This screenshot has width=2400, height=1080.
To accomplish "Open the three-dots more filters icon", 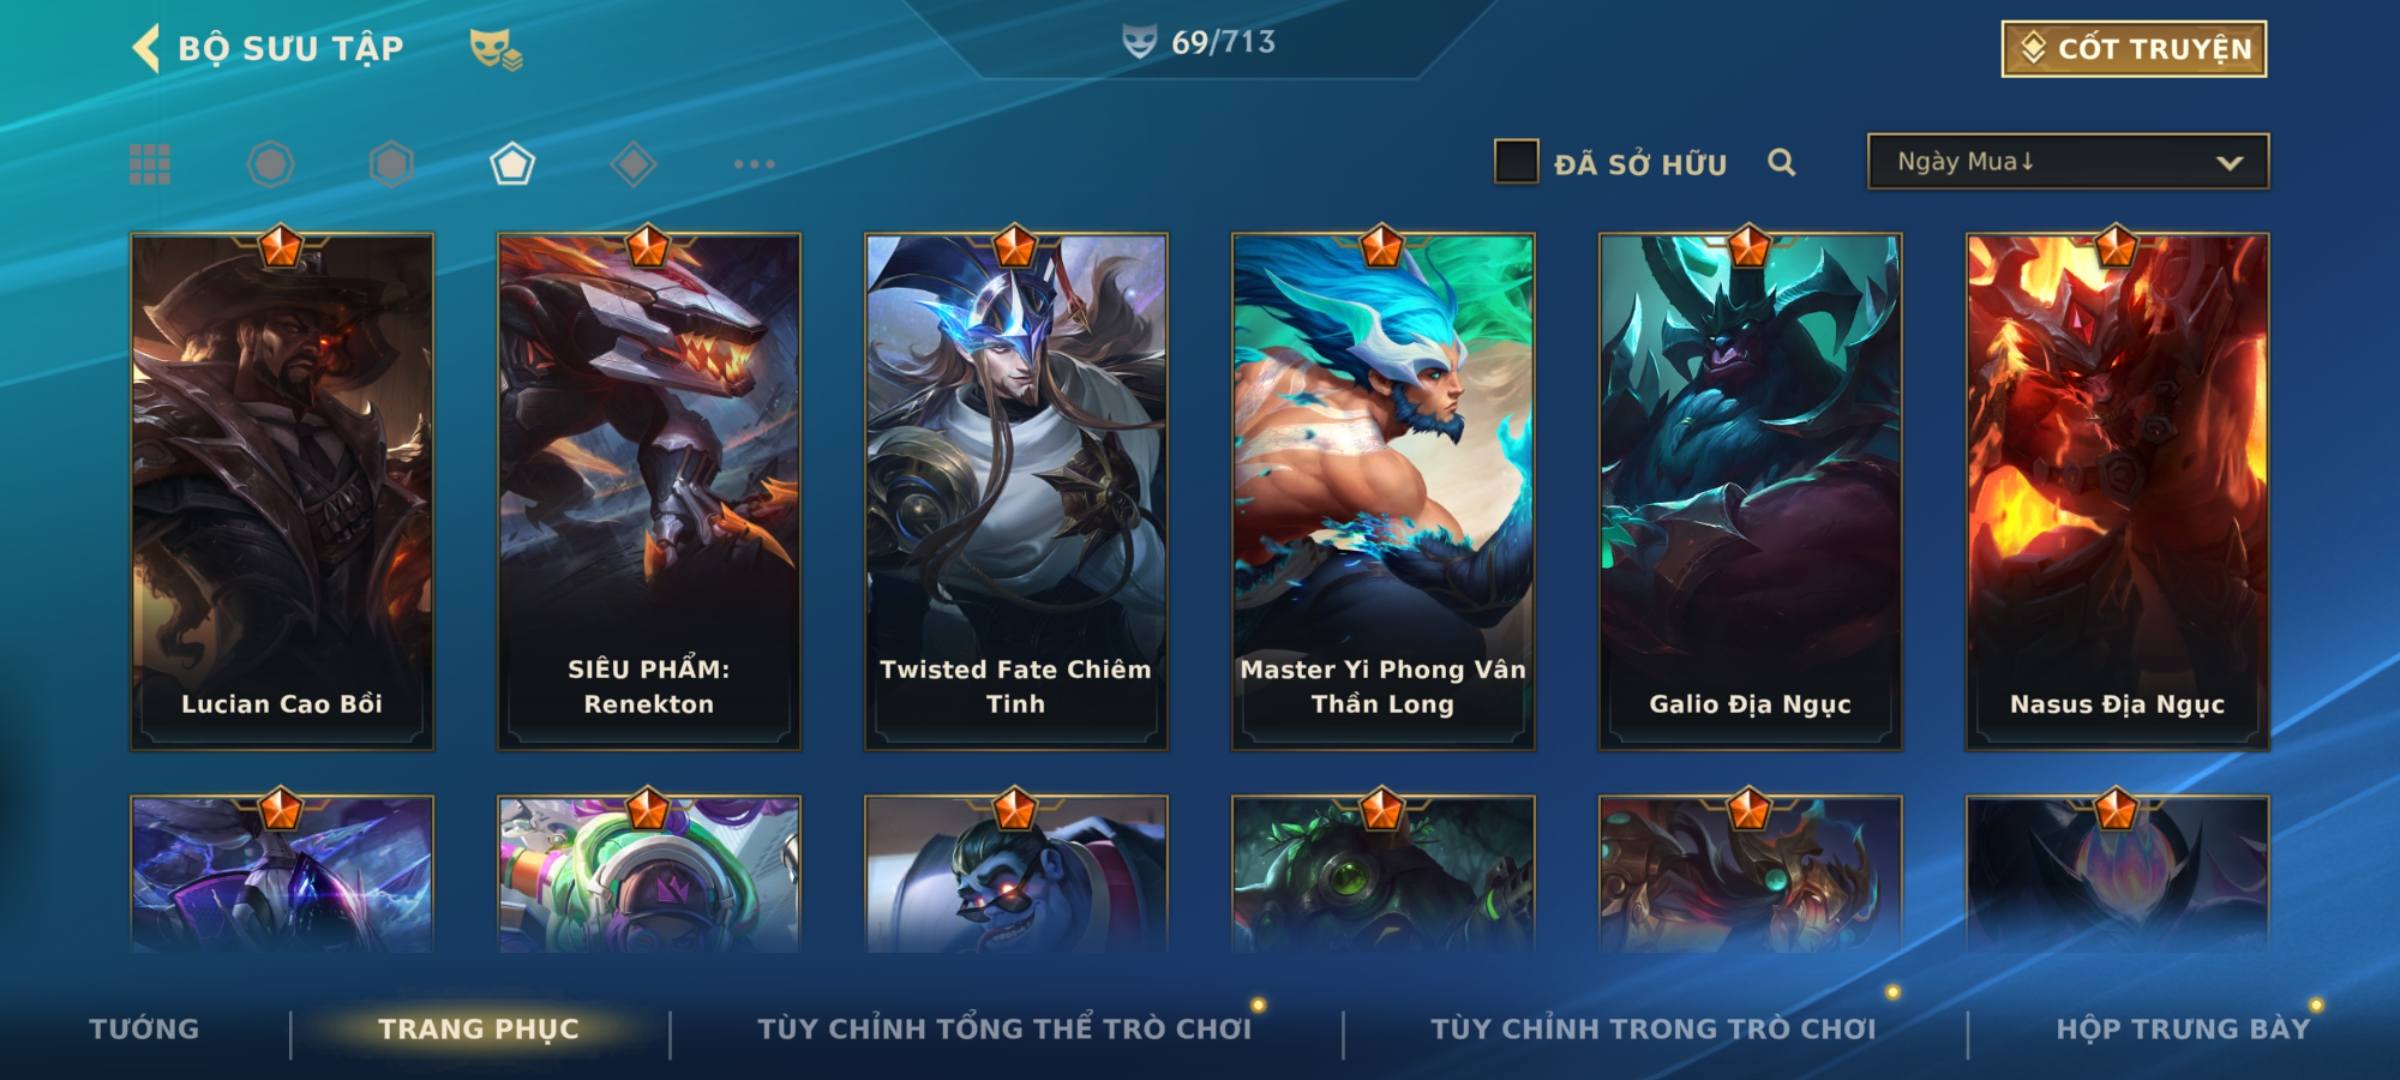I will click(754, 164).
